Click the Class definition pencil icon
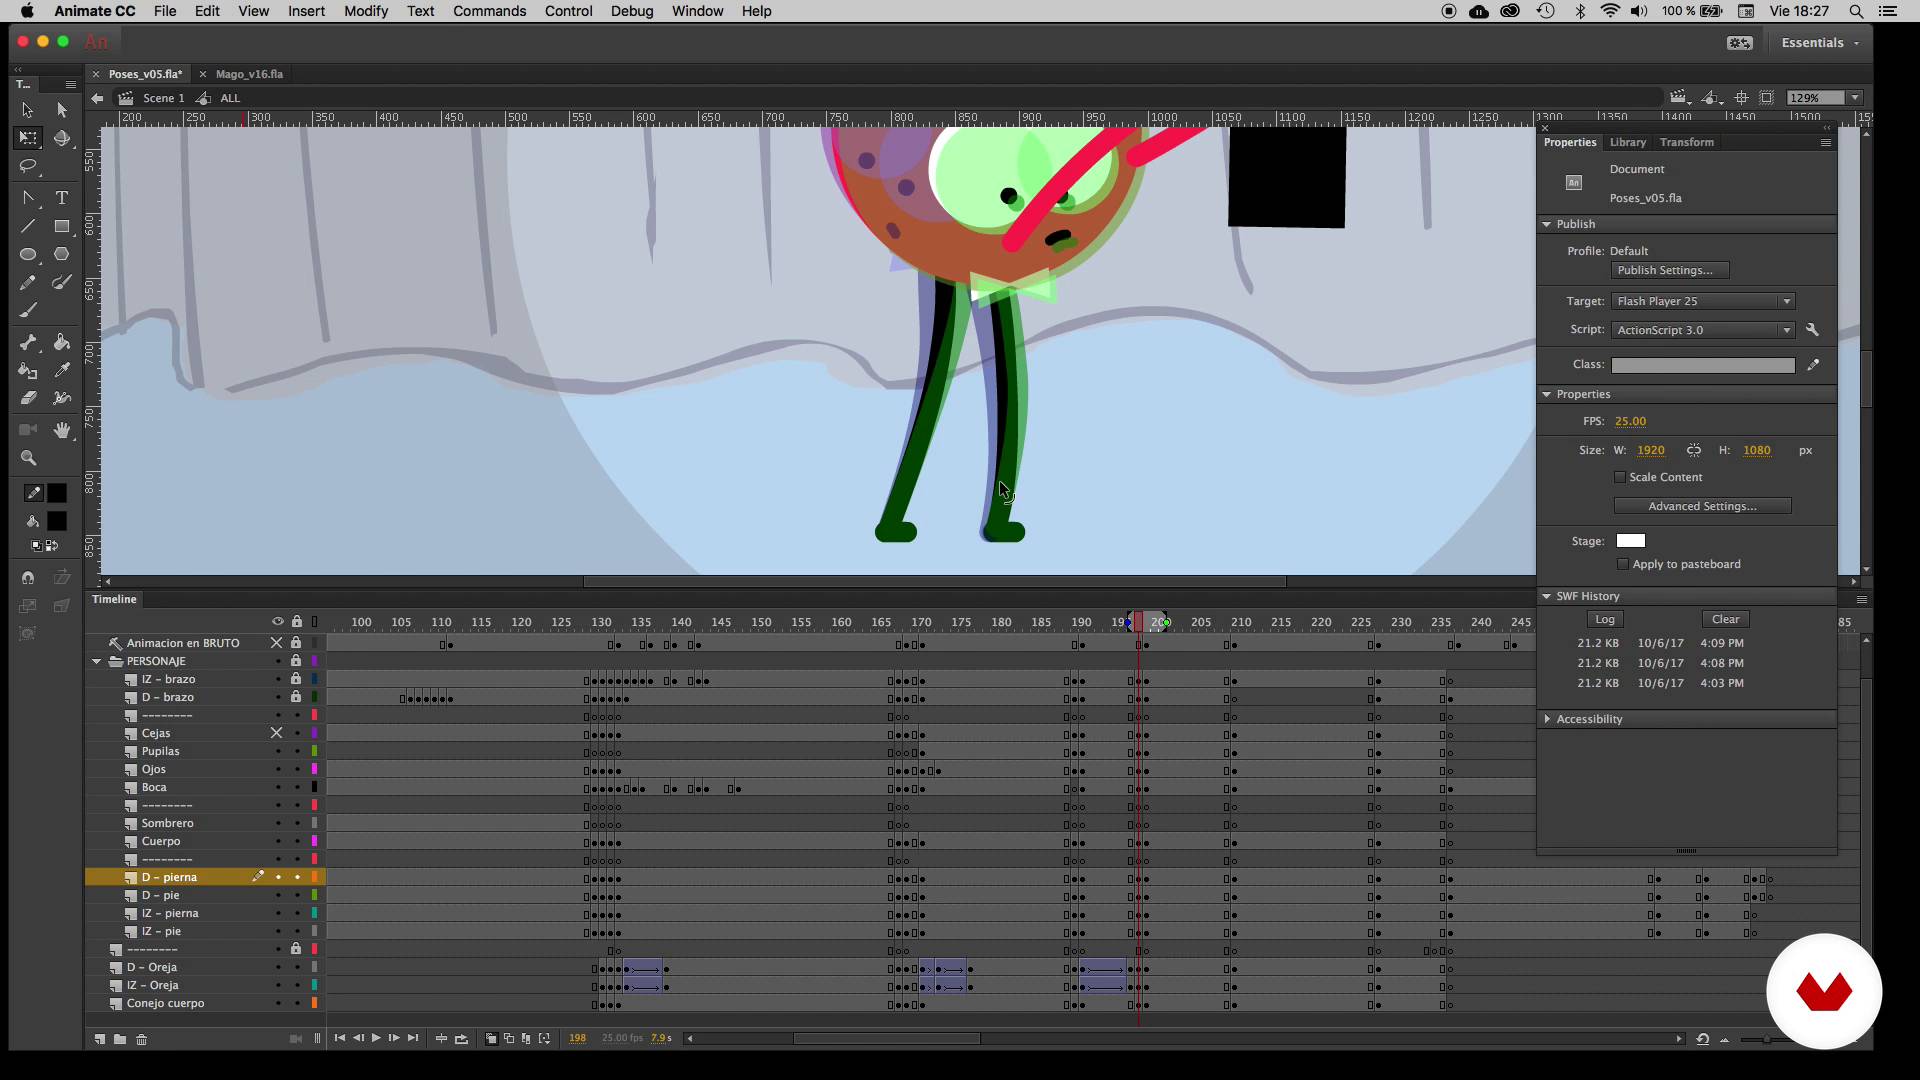 [1812, 365]
